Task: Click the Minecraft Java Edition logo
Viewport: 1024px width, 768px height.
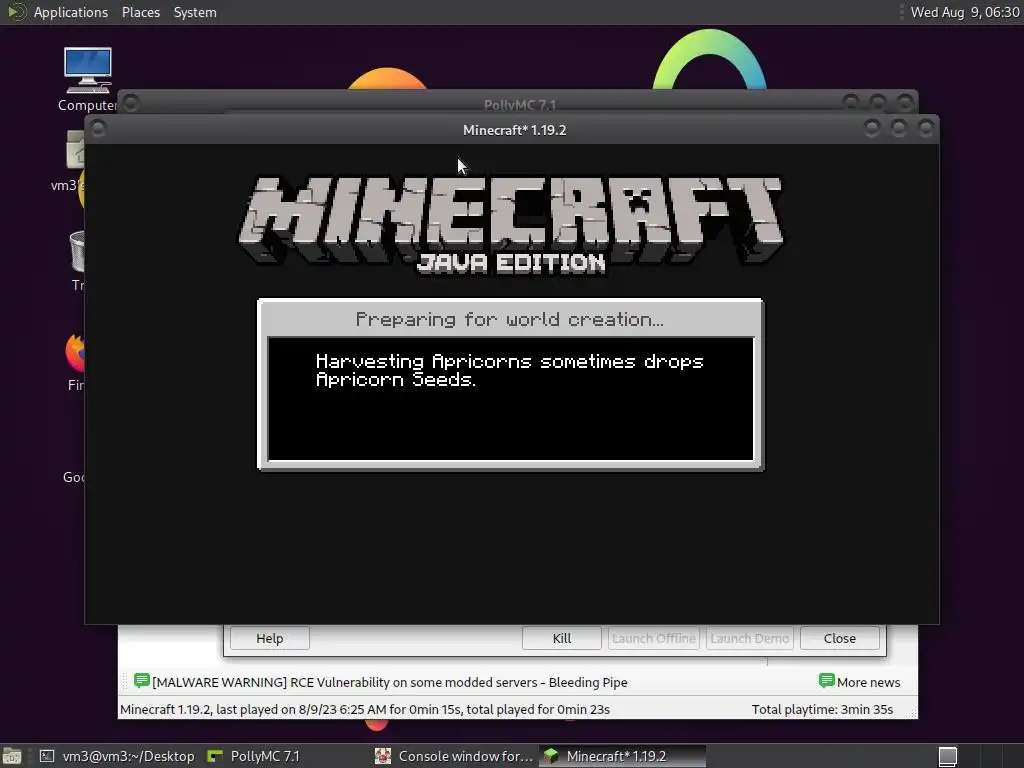Action: point(511,225)
